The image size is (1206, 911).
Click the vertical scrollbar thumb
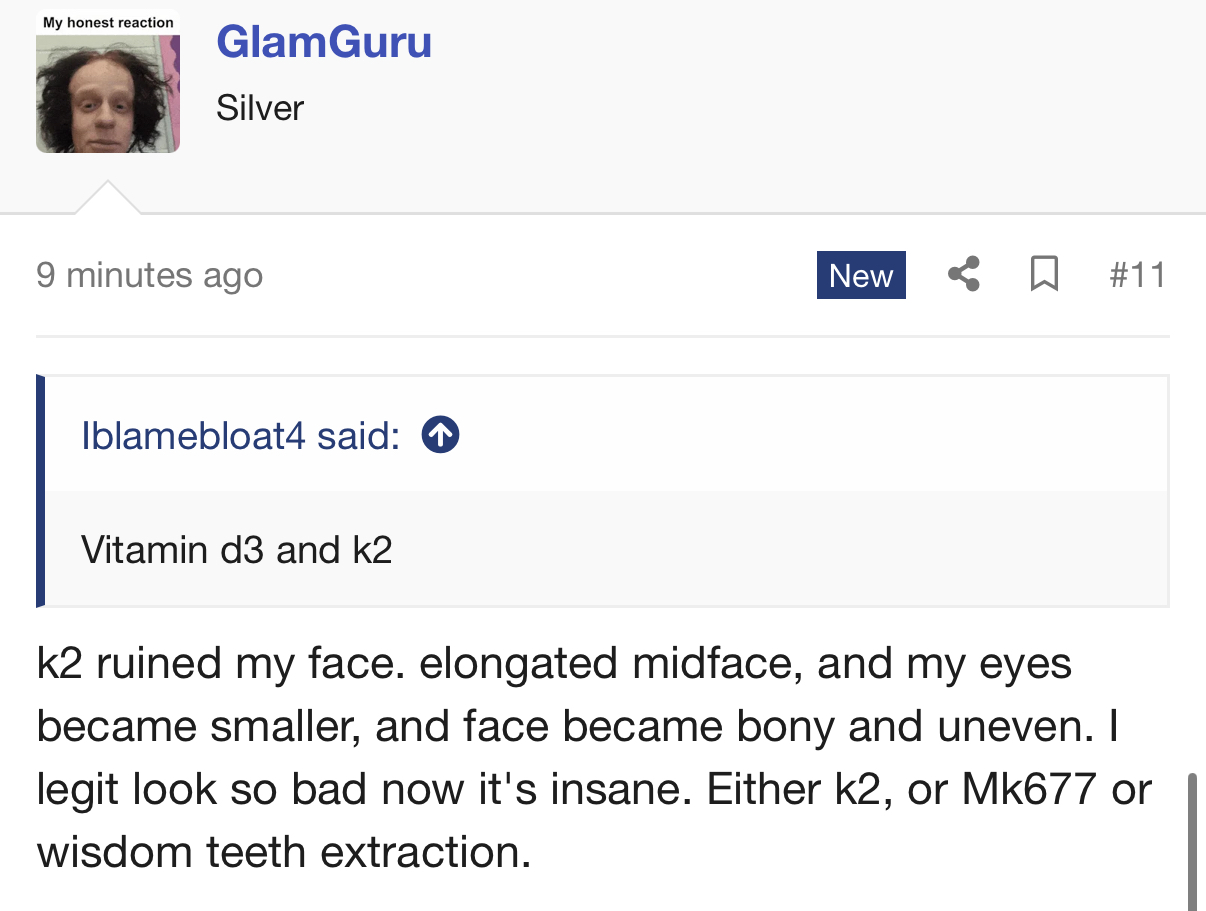1192,838
